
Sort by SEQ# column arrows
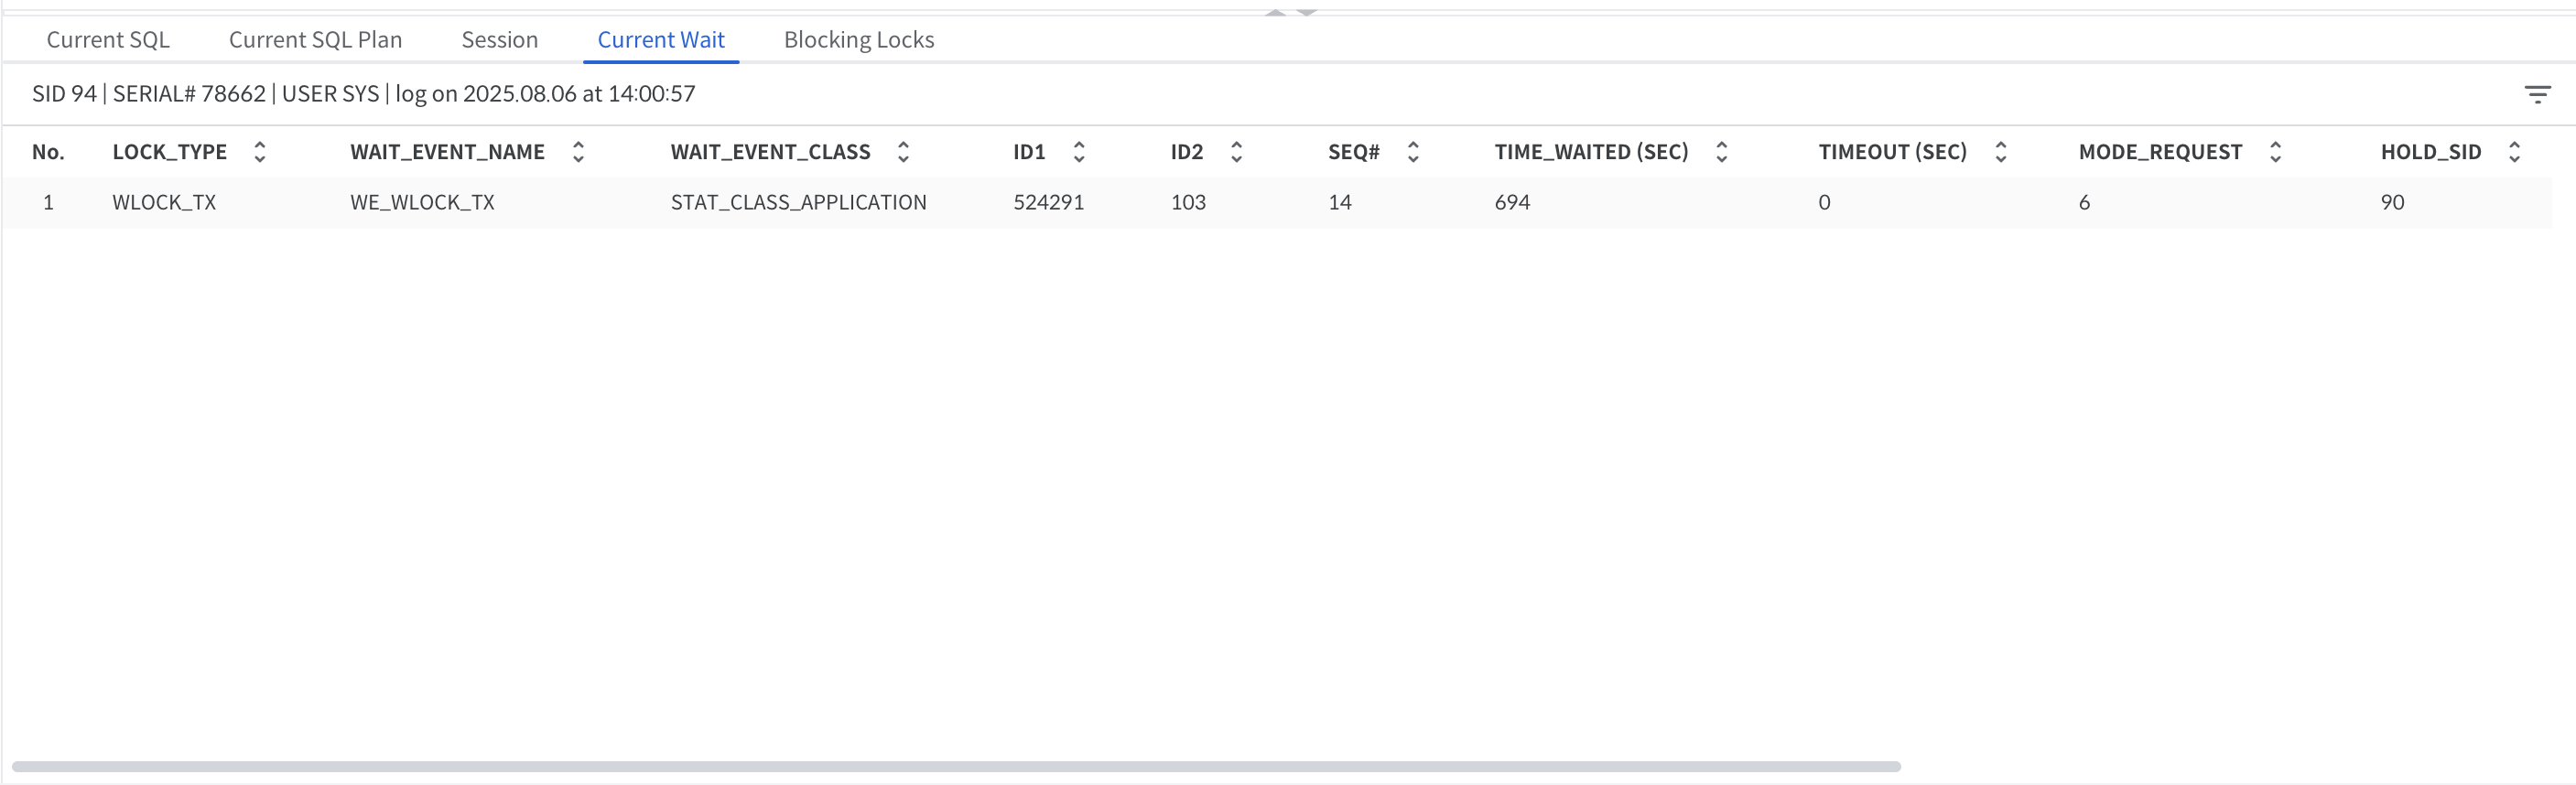pos(1413,152)
